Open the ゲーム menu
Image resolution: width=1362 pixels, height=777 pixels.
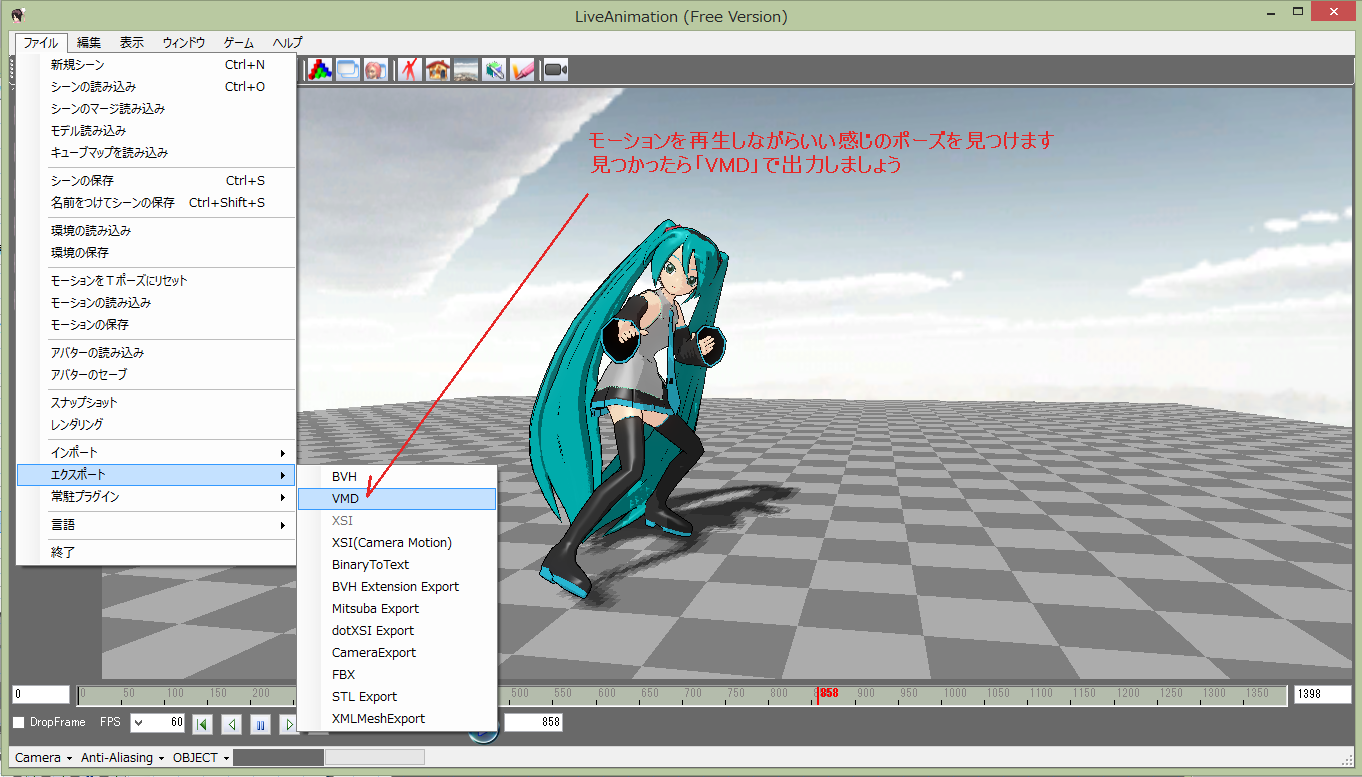coord(238,42)
